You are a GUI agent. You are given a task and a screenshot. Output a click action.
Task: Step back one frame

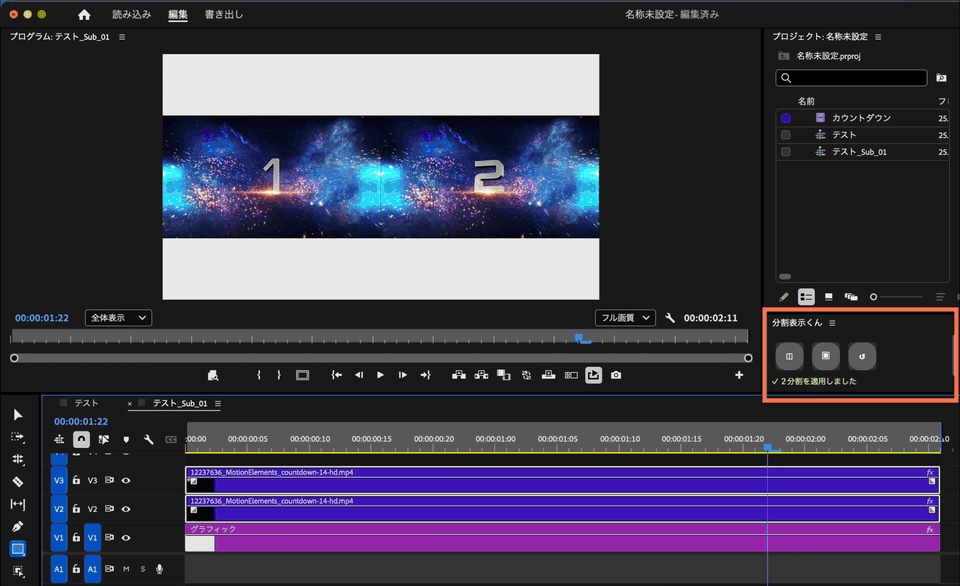pyautogui.click(x=359, y=375)
